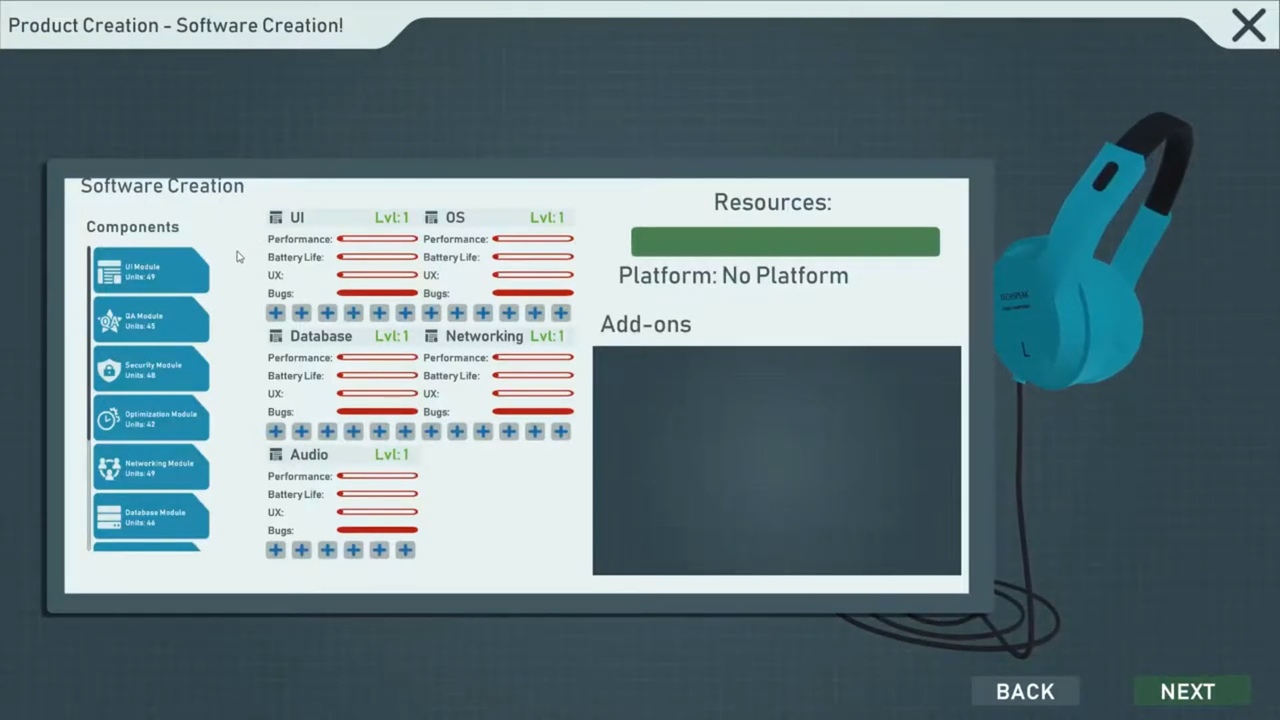The image size is (1280, 720).
Task: Select the QA Module component
Action: tap(151, 320)
